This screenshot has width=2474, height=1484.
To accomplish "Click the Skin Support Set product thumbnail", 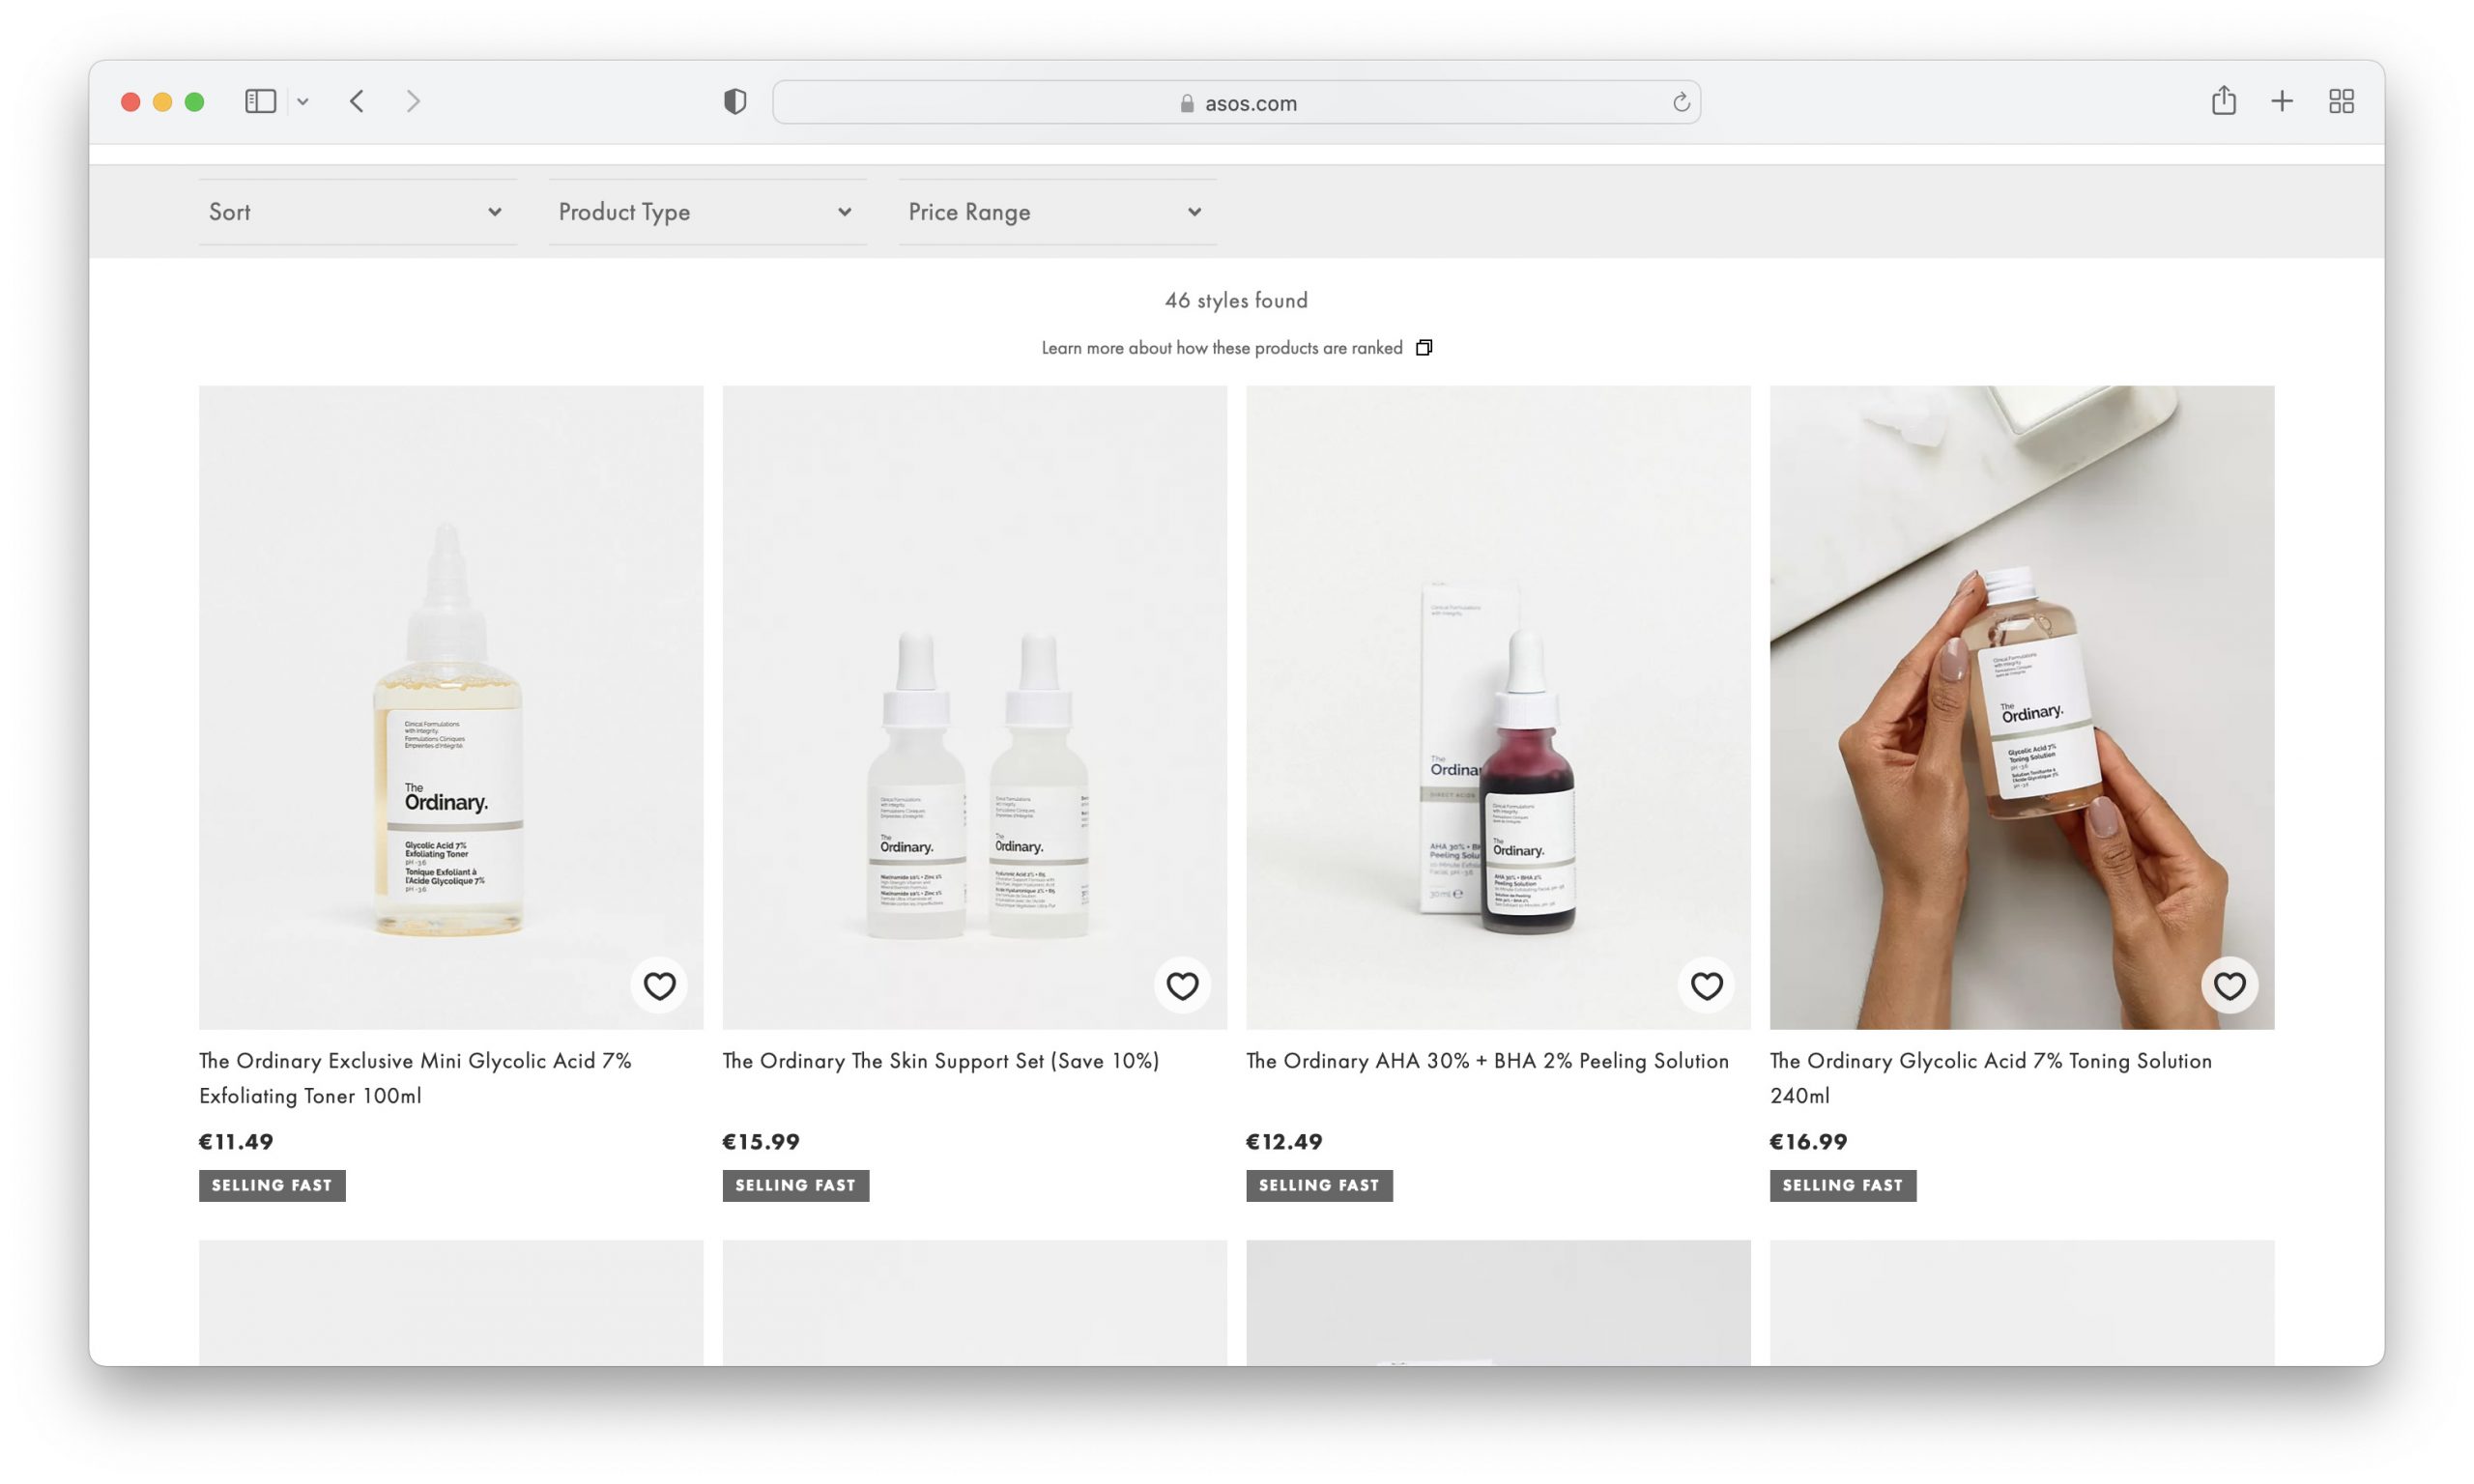I will click(x=974, y=705).
